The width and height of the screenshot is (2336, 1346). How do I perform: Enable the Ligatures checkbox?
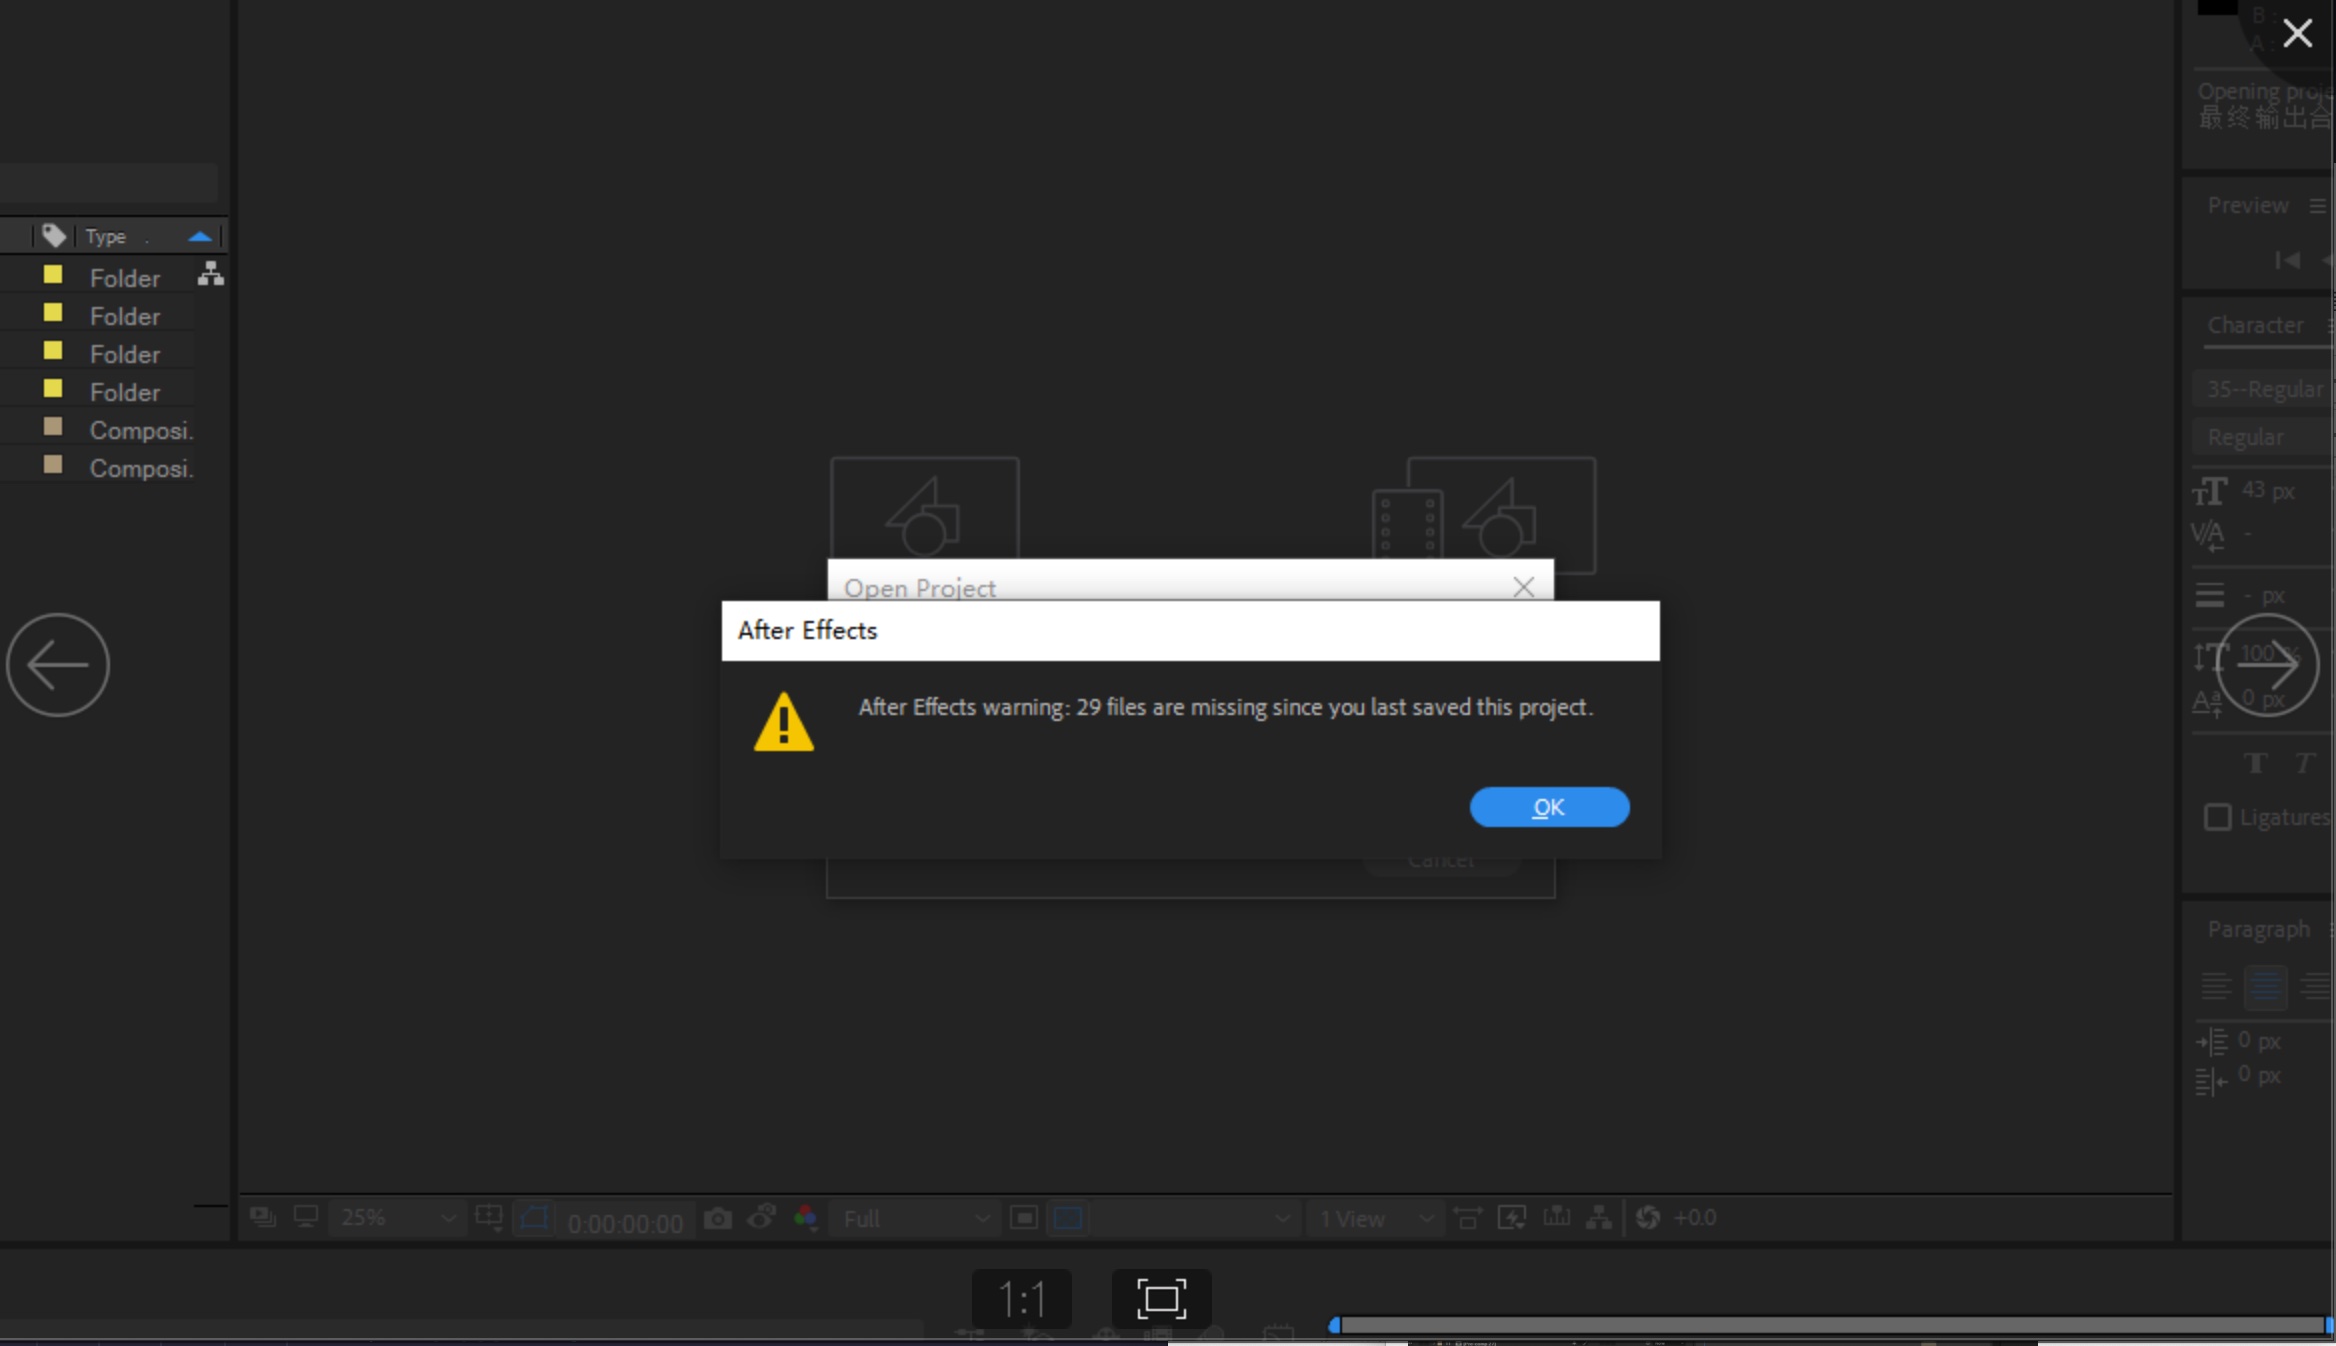2217,817
